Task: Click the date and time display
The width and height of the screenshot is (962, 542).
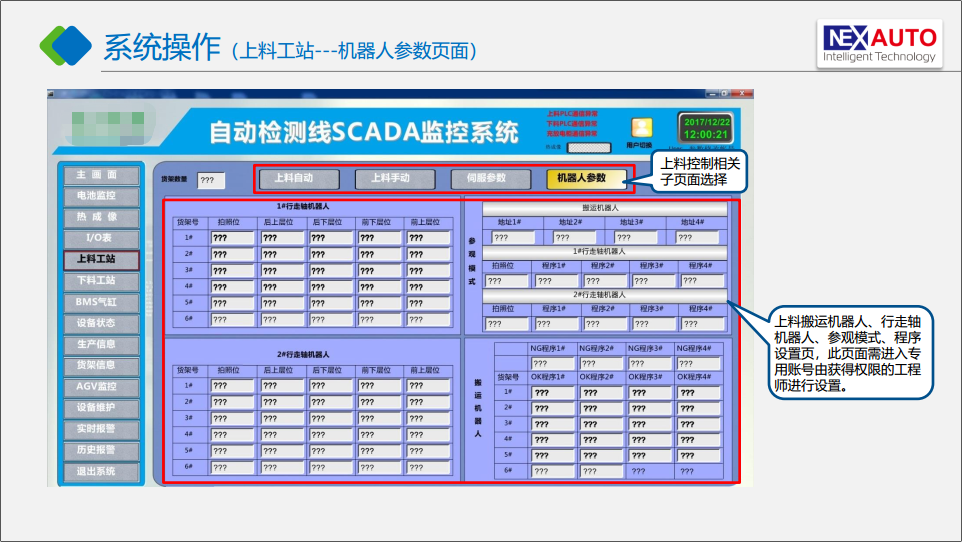Action: click(706, 128)
